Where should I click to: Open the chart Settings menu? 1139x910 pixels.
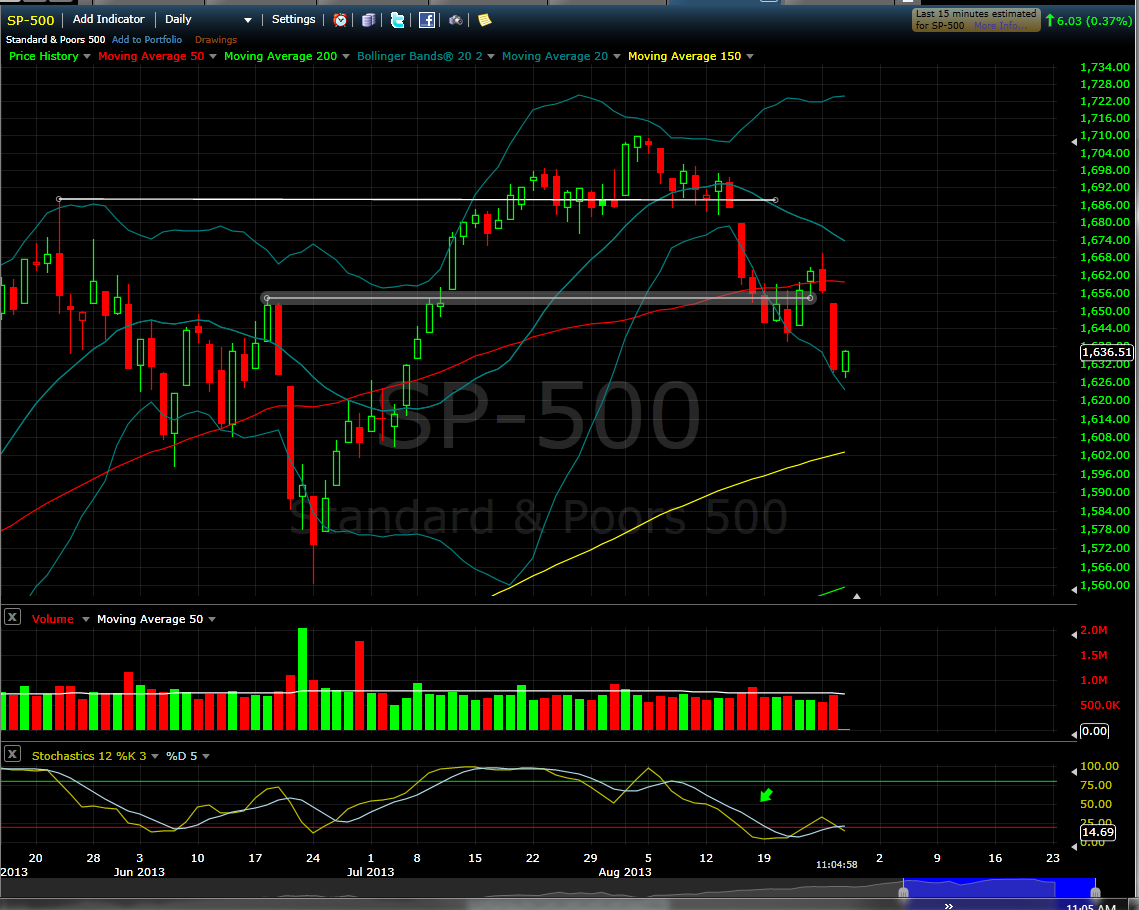coord(293,20)
